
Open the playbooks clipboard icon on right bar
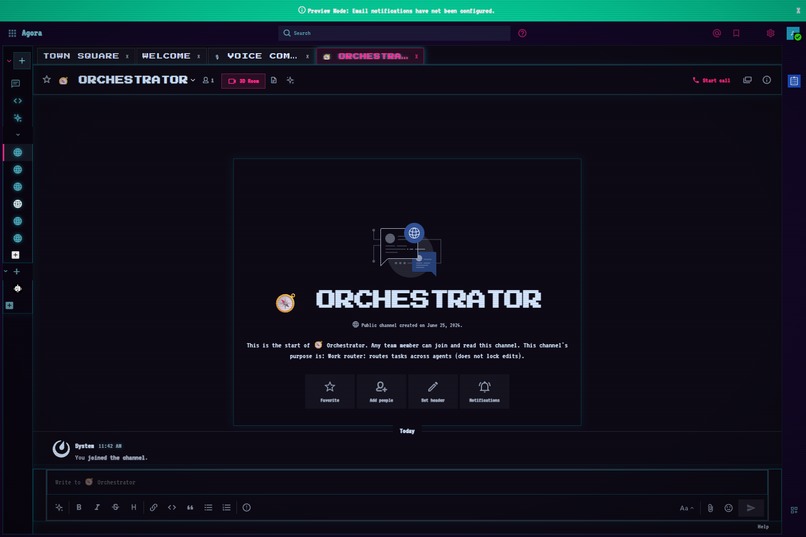pos(794,81)
